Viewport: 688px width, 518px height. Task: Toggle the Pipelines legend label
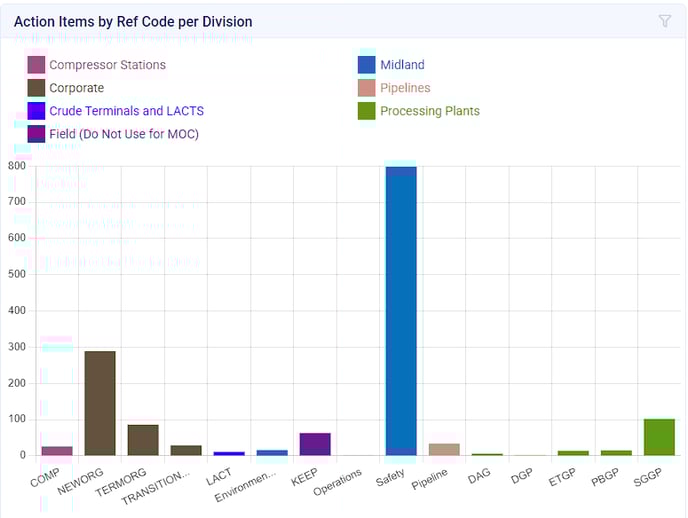tap(408, 88)
